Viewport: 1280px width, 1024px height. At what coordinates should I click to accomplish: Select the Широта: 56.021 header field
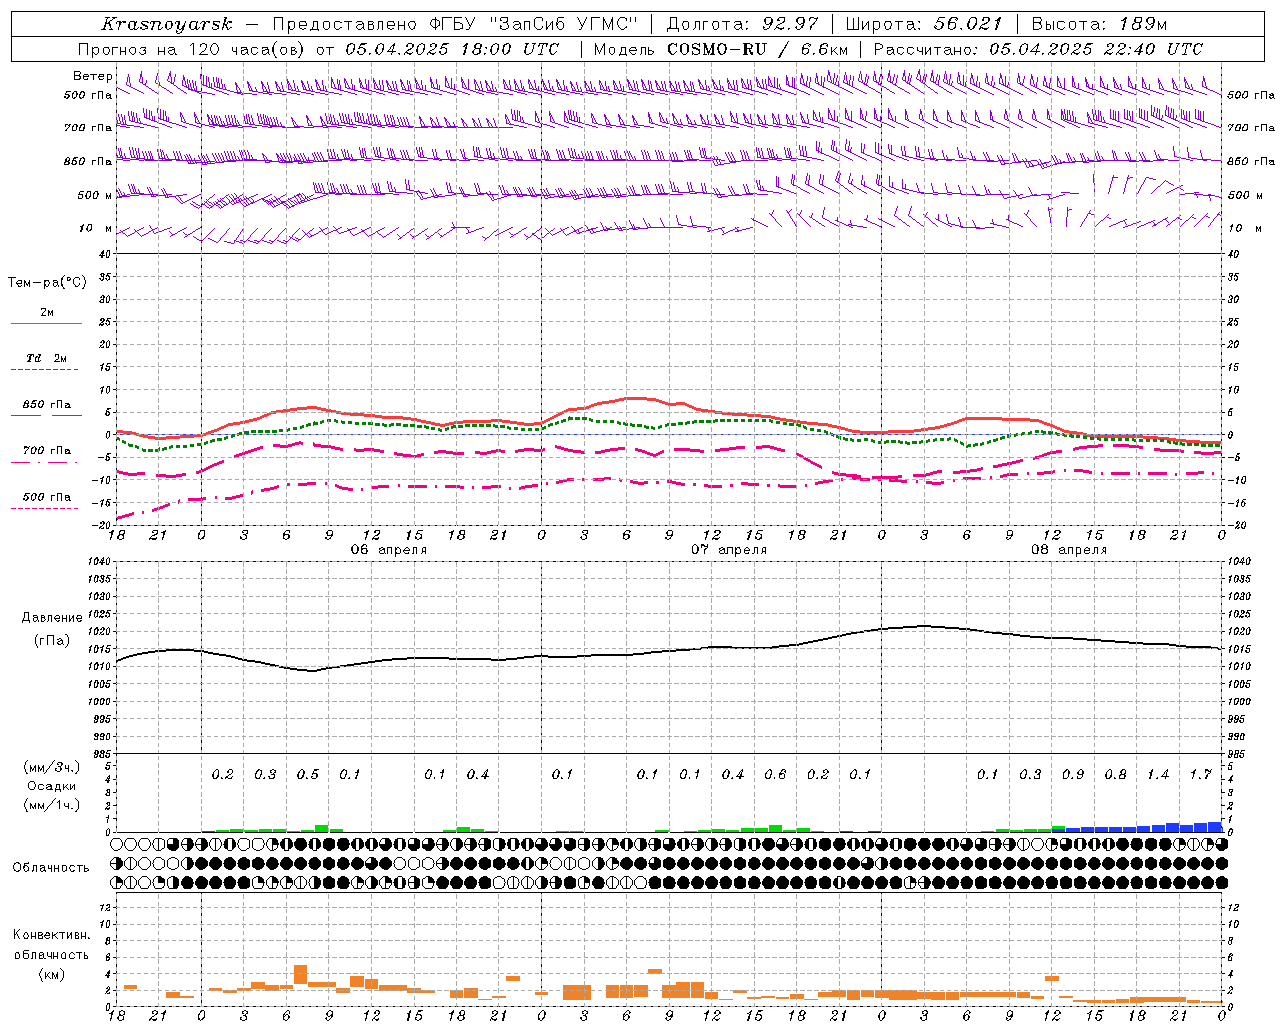923,24
